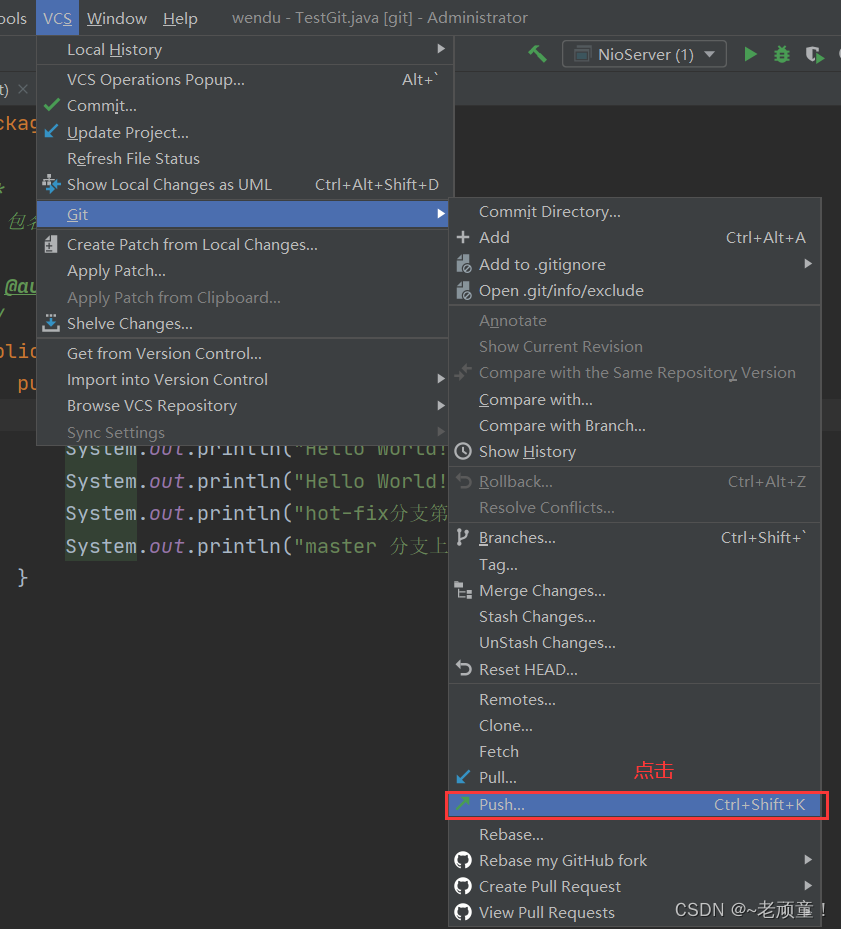Choose VCS Operations Popup entry
841x929 pixels.
(x=245, y=79)
